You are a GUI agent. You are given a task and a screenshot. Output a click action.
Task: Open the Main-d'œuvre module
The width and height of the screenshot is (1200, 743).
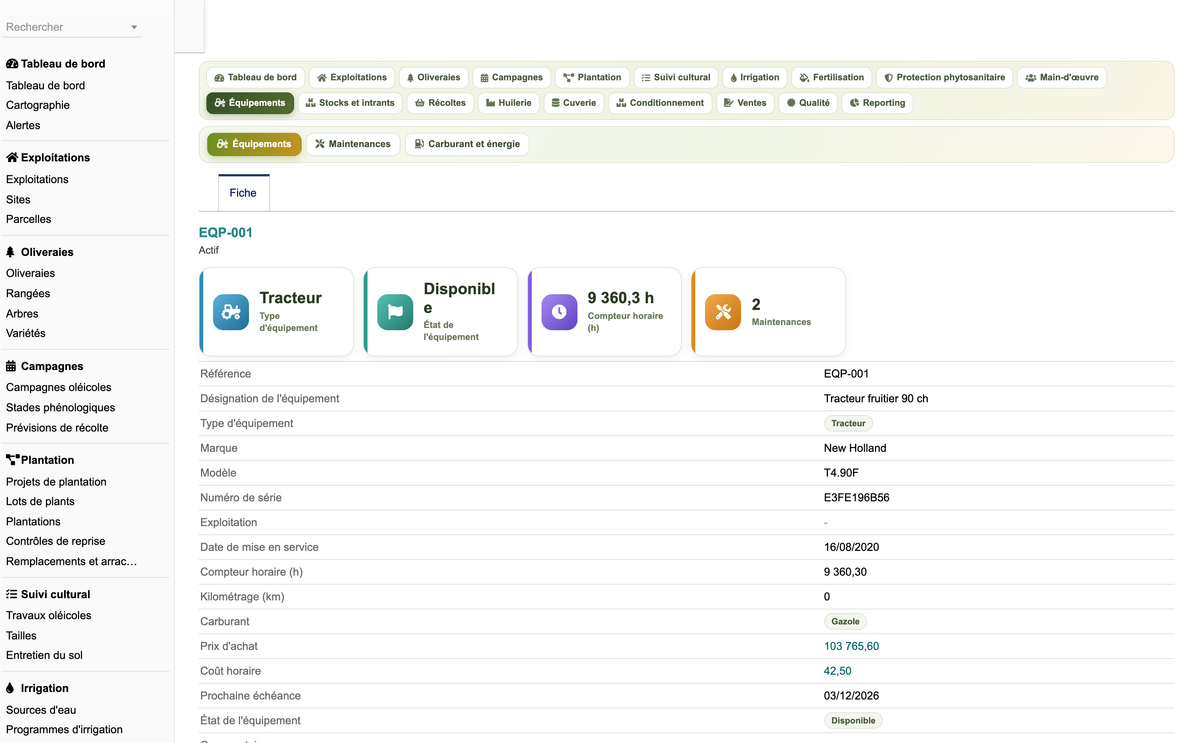[x=1062, y=77]
